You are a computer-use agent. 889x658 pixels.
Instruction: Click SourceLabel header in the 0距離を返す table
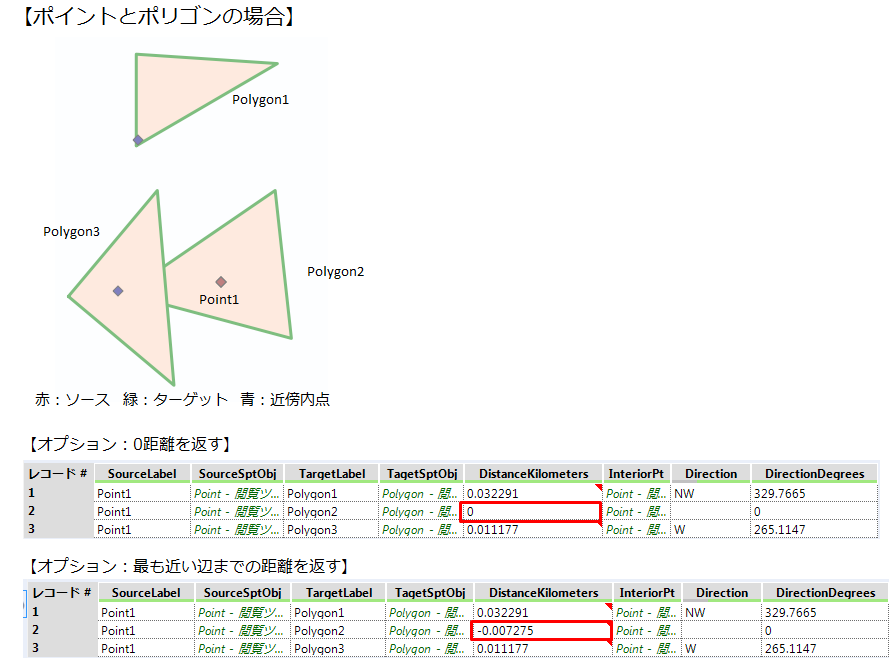point(142,474)
